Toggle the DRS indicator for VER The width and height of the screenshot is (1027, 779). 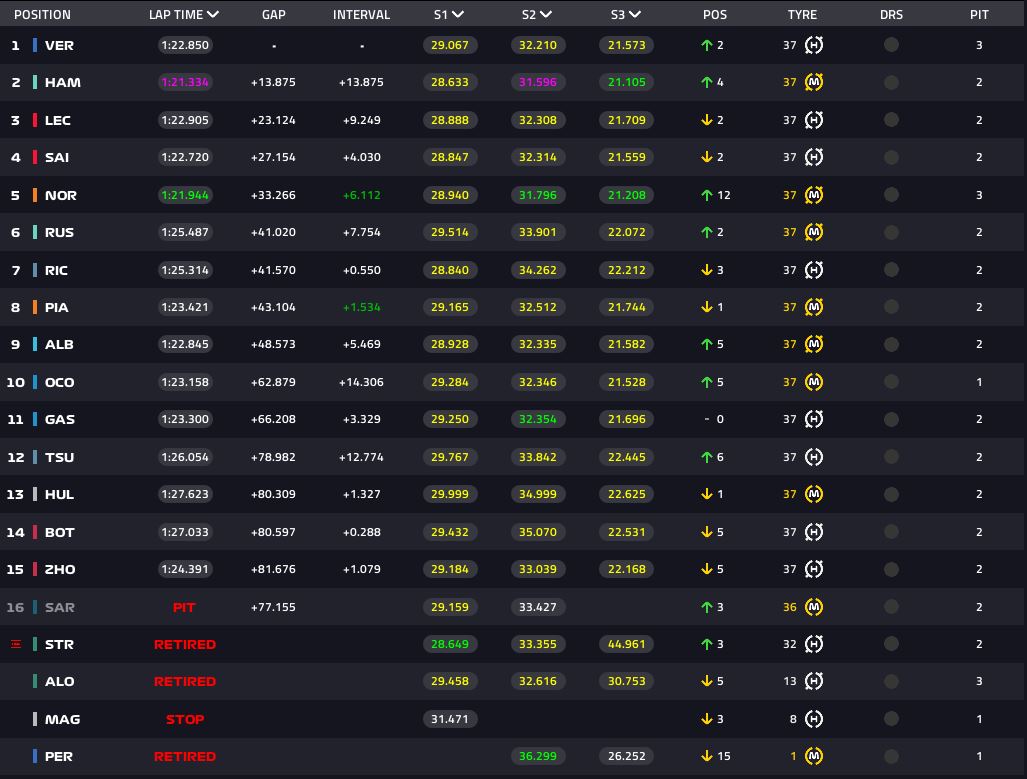pyautogui.click(x=891, y=45)
